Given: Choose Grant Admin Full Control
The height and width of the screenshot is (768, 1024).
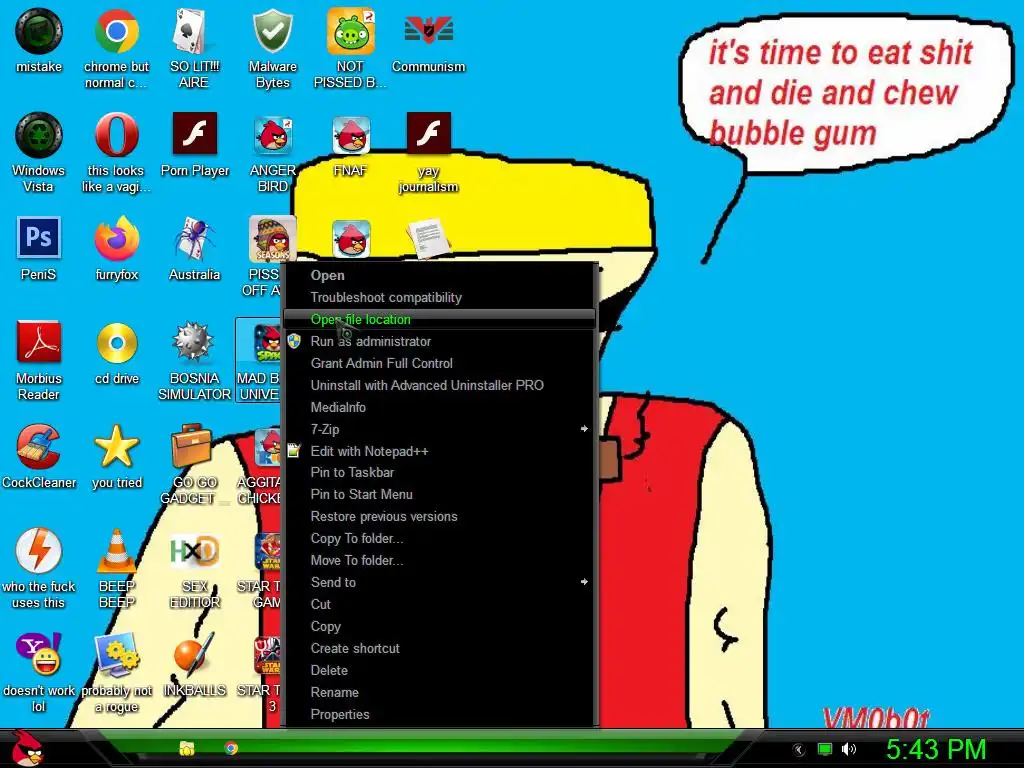Looking at the screenshot, I should coord(440,364).
